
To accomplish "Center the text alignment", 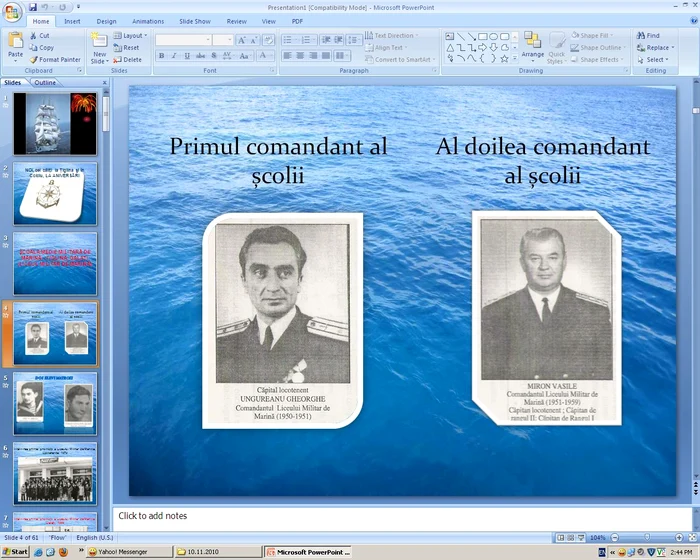I will click(x=300, y=56).
